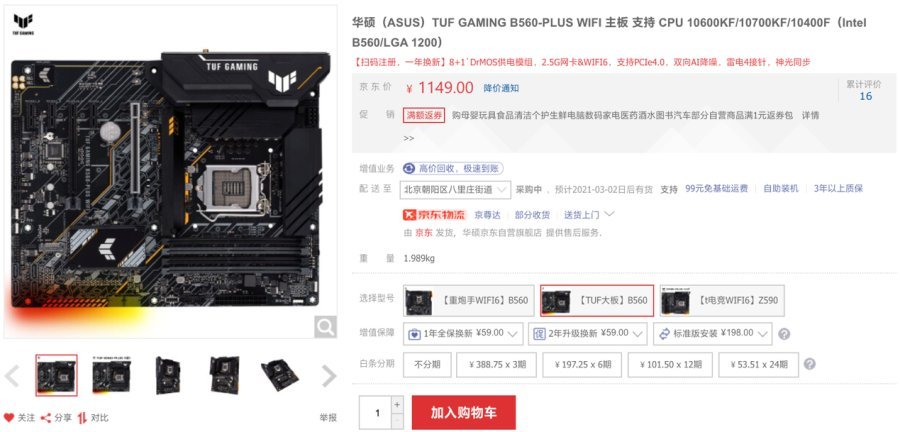The height and width of the screenshot is (432, 900).
Task: Click the quantity input field
Action: (x=377, y=412)
